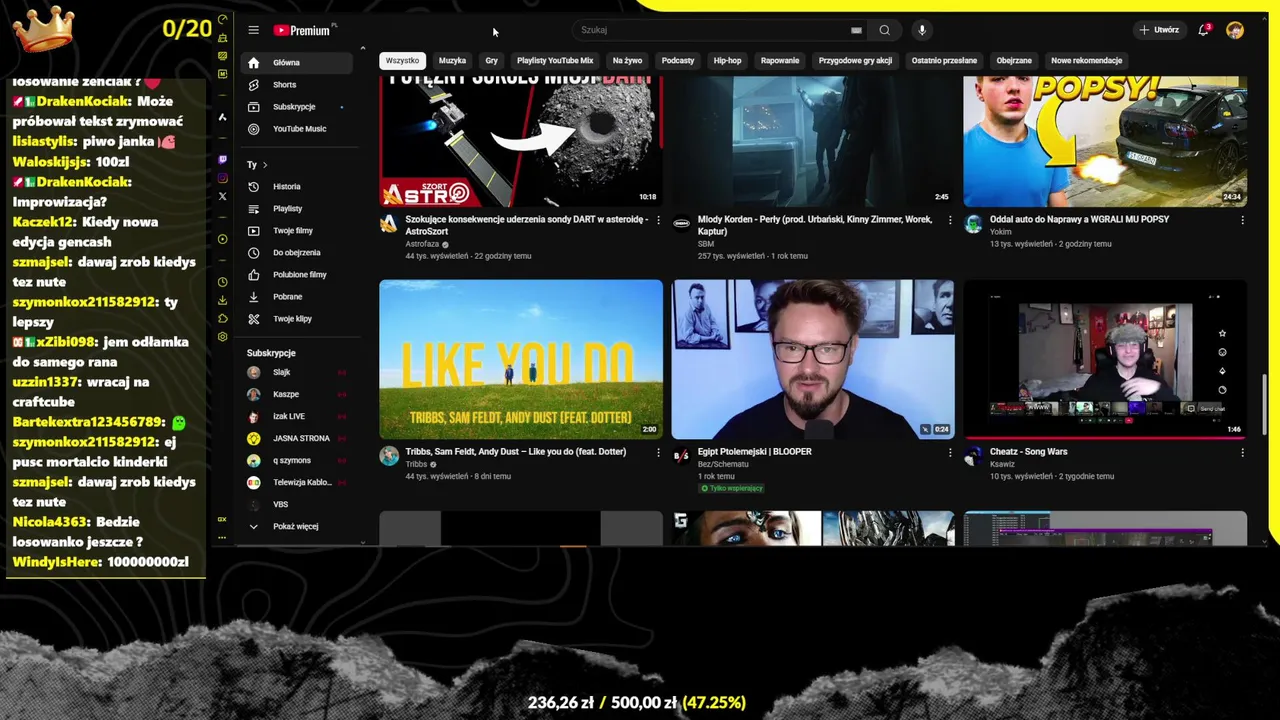
Task: Select the Obejrzane filter chip
Action: click(x=1014, y=60)
